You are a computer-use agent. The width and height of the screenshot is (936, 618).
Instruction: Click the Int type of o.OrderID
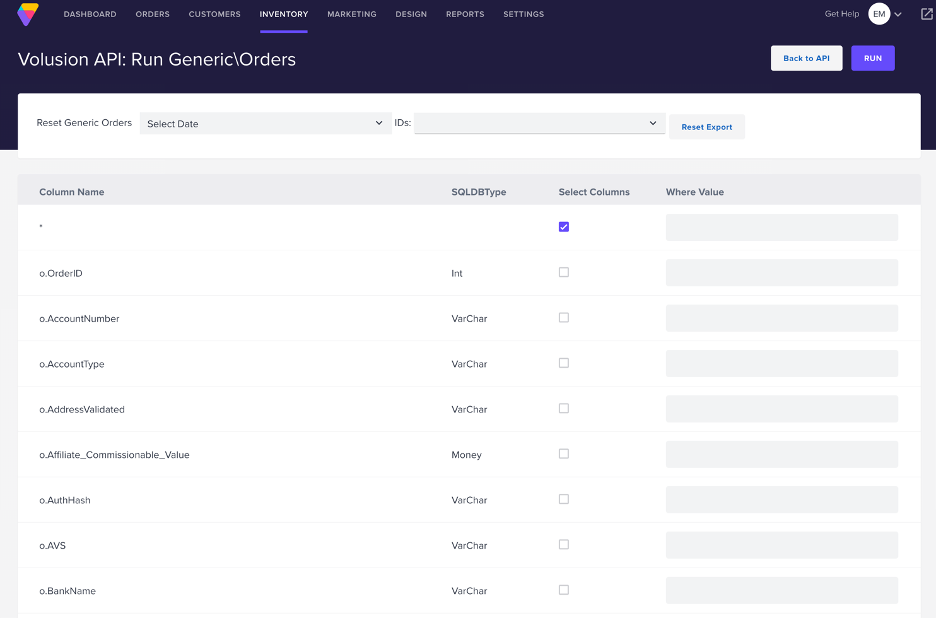457,273
